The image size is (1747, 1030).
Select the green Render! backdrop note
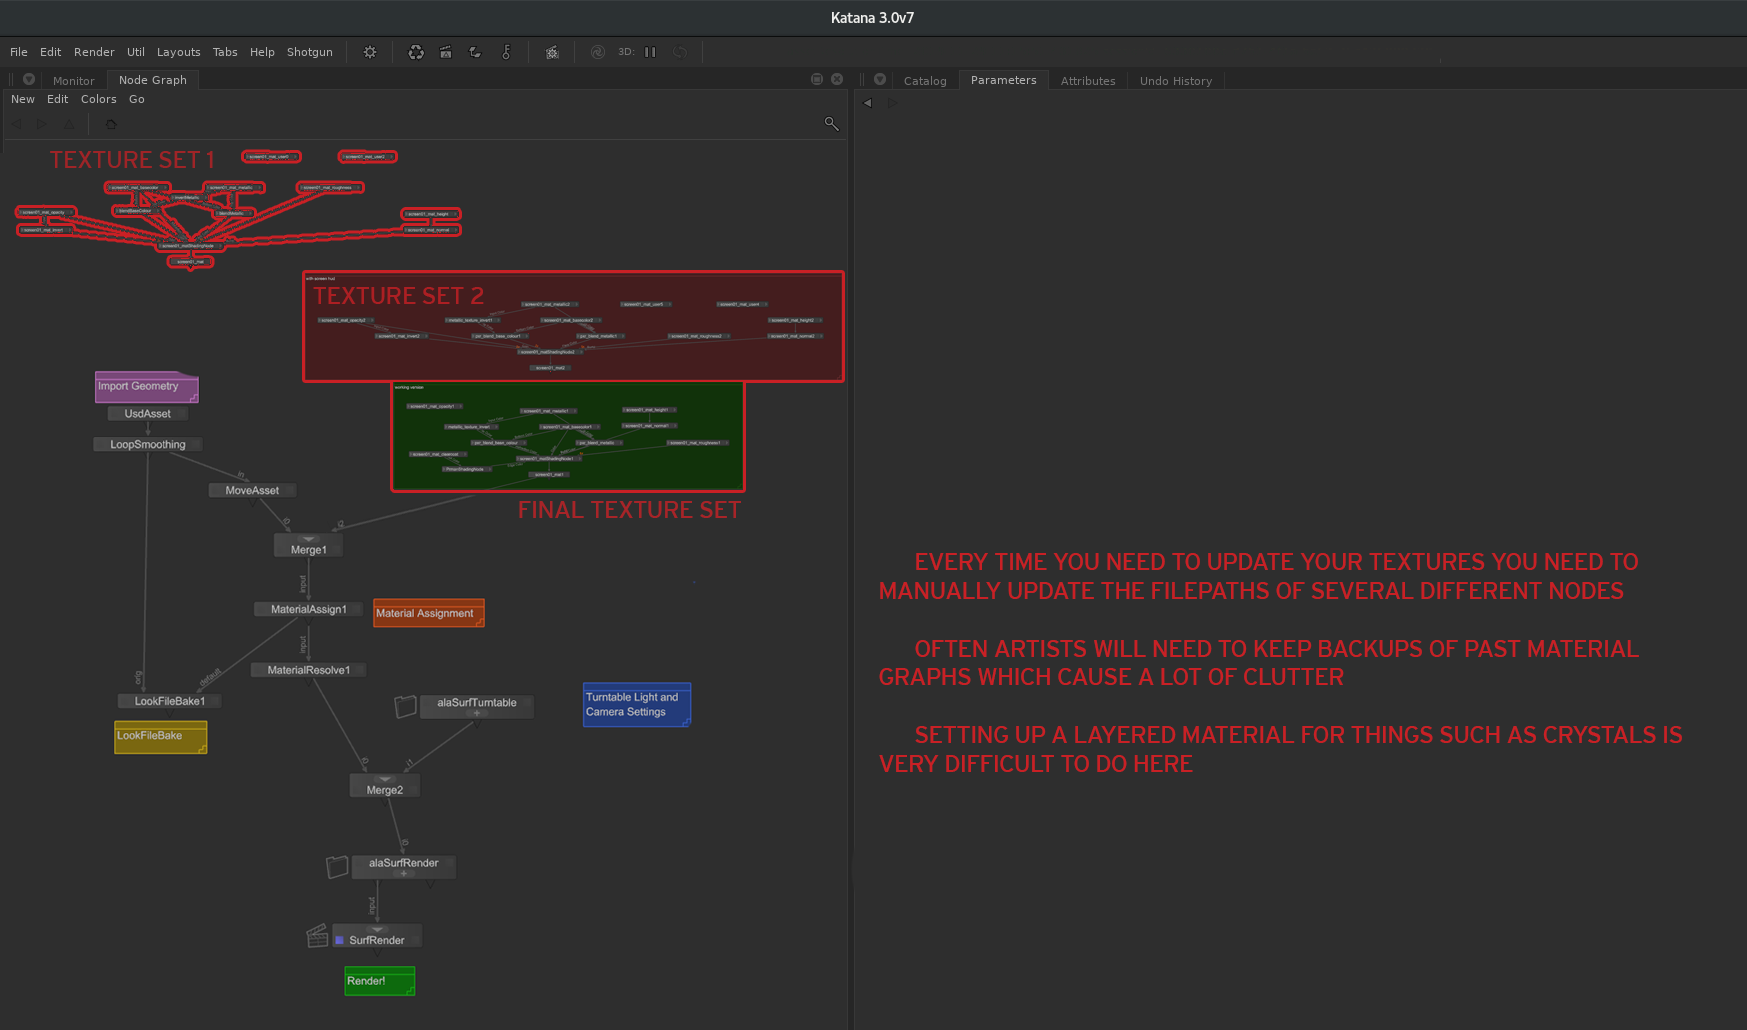point(379,981)
